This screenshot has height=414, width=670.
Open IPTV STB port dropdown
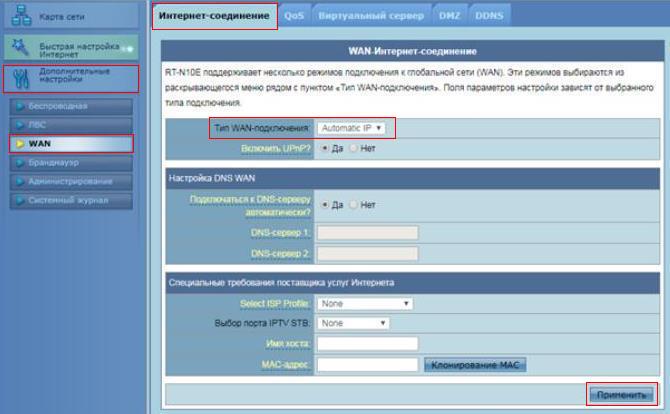click(x=353, y=323)
